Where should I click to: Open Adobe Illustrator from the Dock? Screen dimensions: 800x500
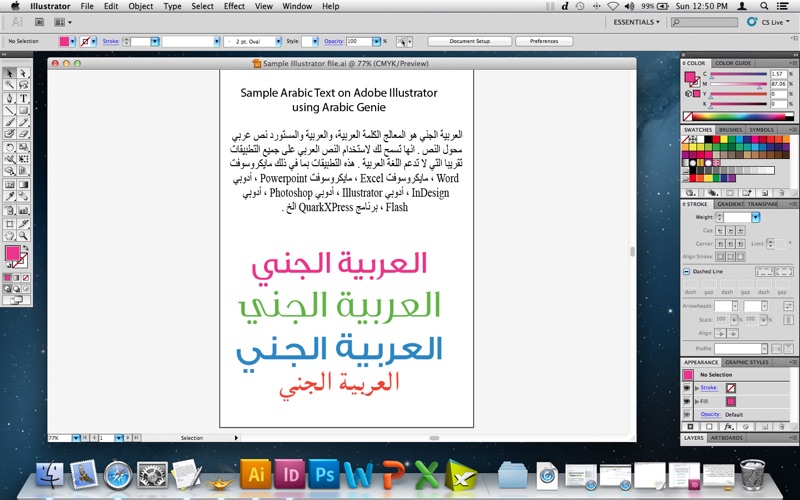click(256, 474)
